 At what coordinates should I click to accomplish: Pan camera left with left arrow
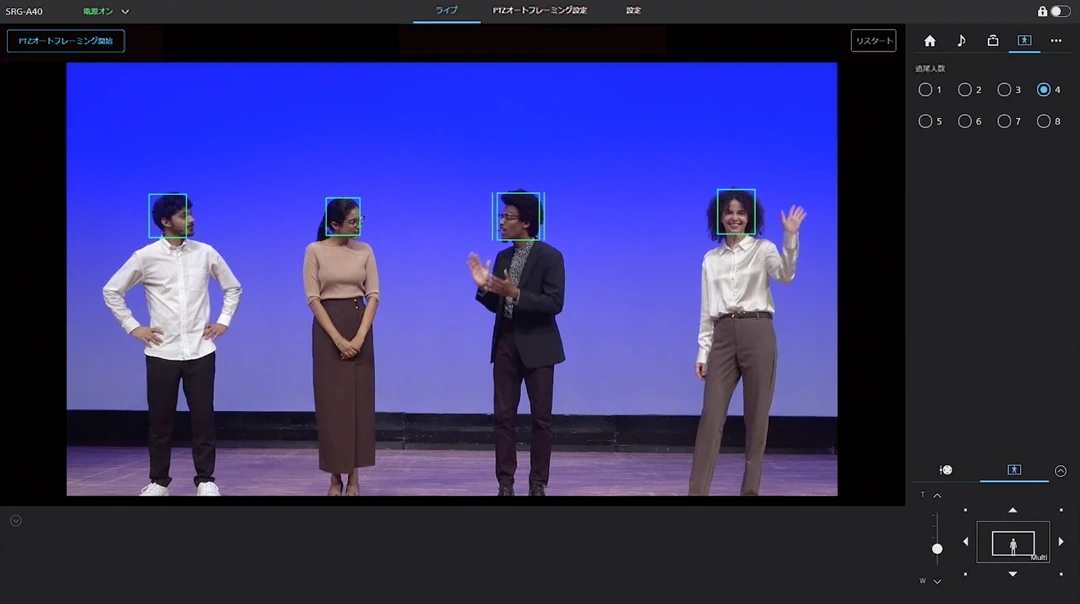click(x=966, y=542)
